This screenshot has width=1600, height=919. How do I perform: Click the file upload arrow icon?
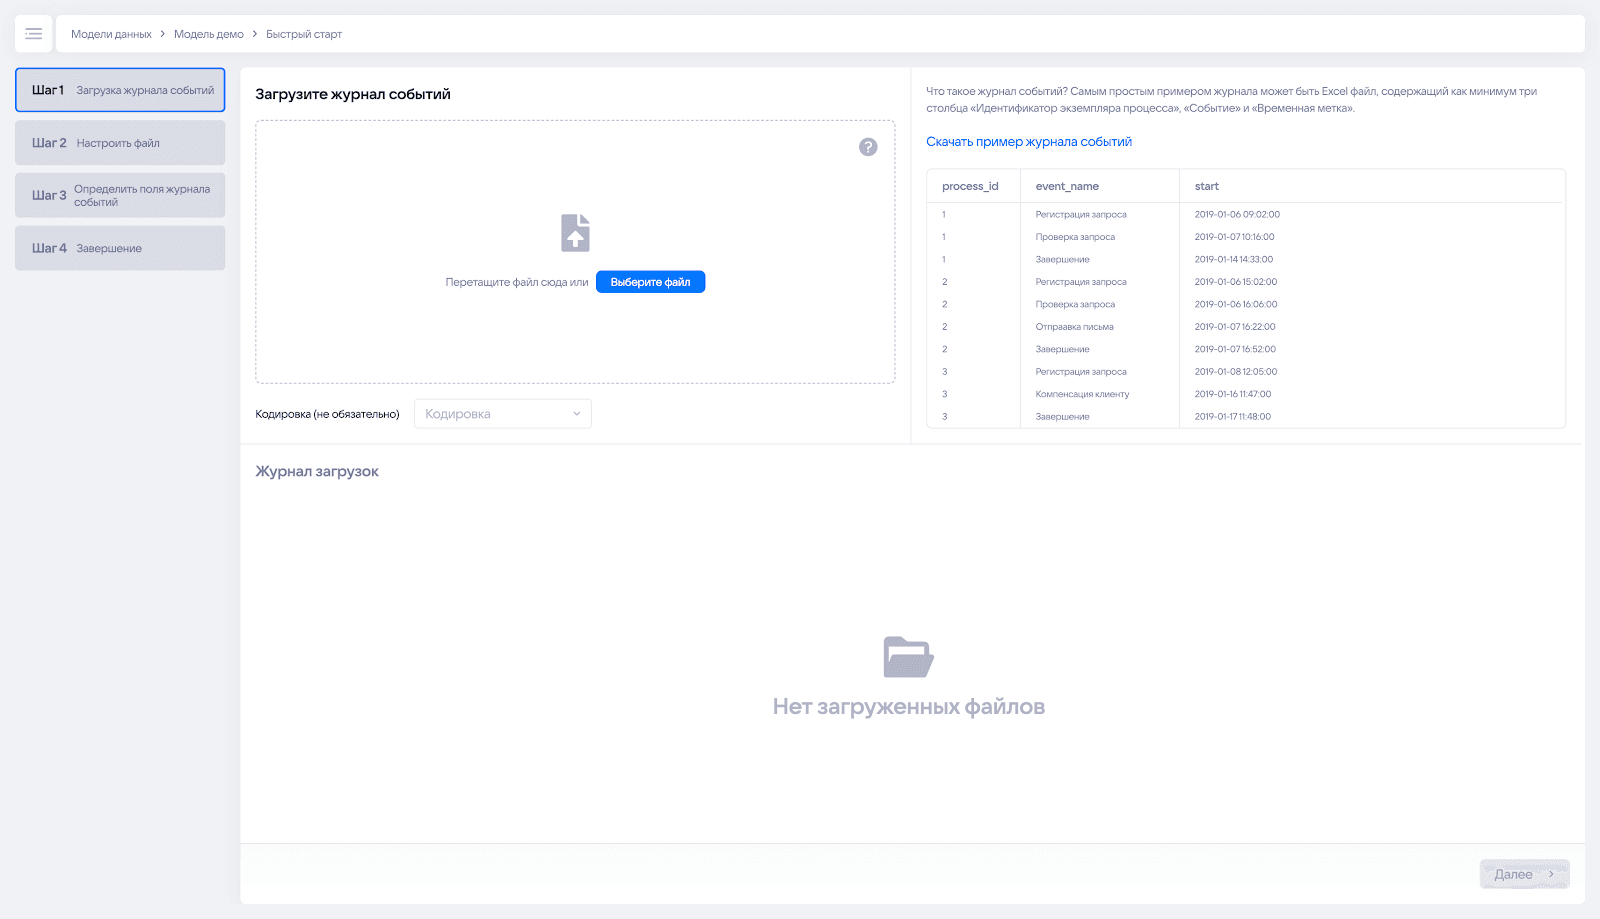pos(575,233)
